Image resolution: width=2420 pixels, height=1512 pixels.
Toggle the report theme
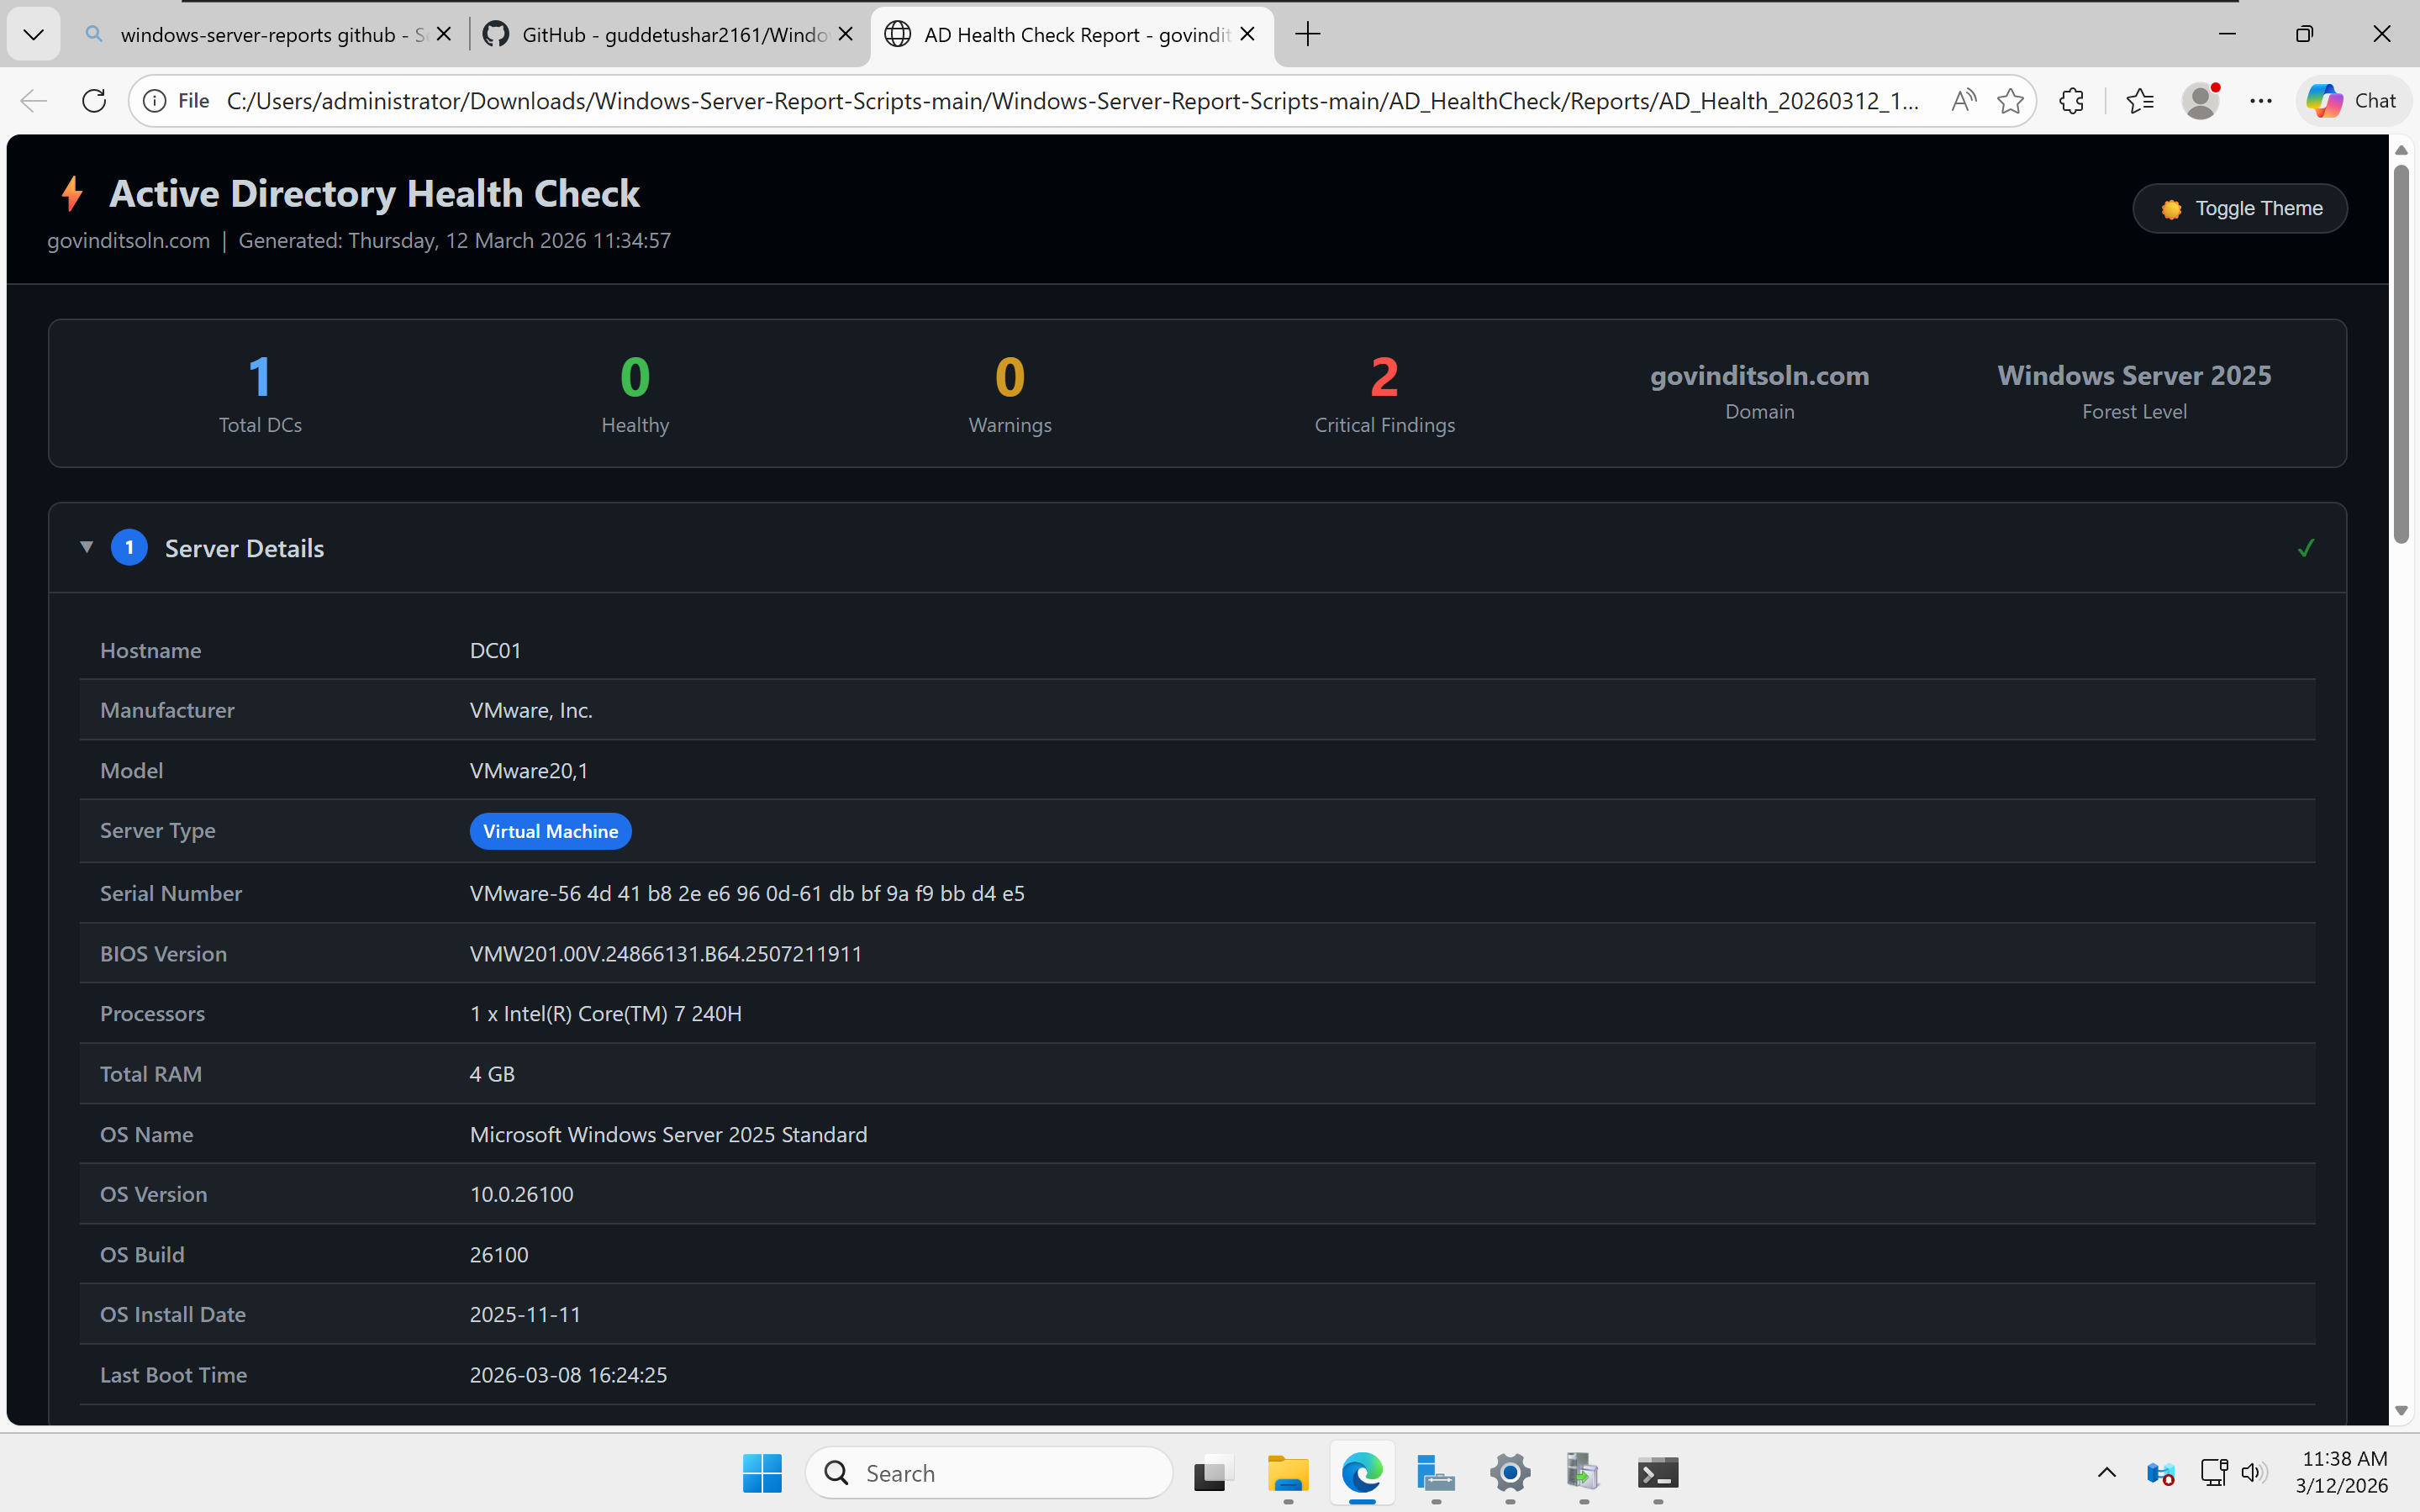pos(2239,209)
